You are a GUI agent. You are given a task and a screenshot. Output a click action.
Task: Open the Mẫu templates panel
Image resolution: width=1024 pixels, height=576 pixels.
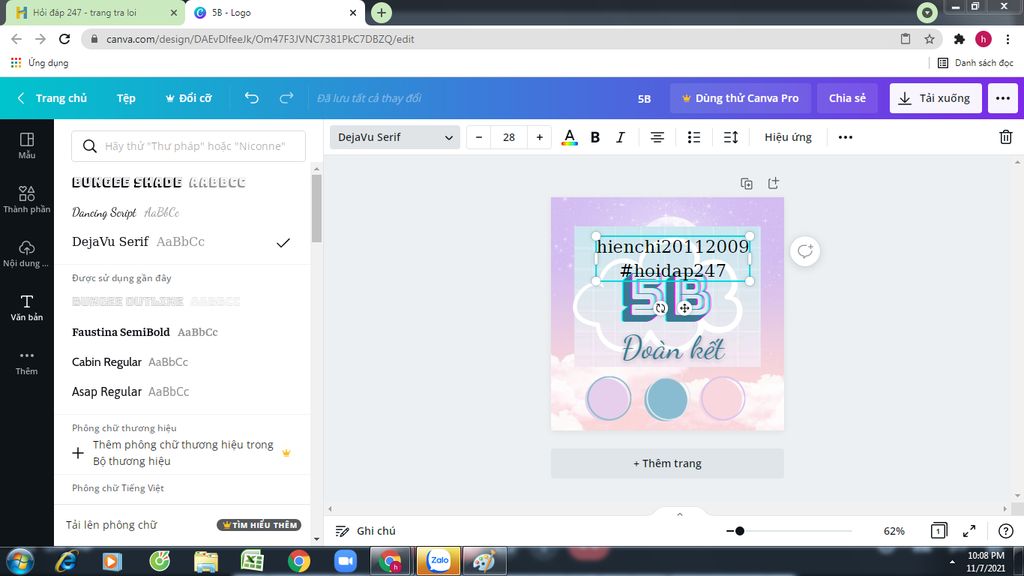pyautogui.click(x=27, y=146)
